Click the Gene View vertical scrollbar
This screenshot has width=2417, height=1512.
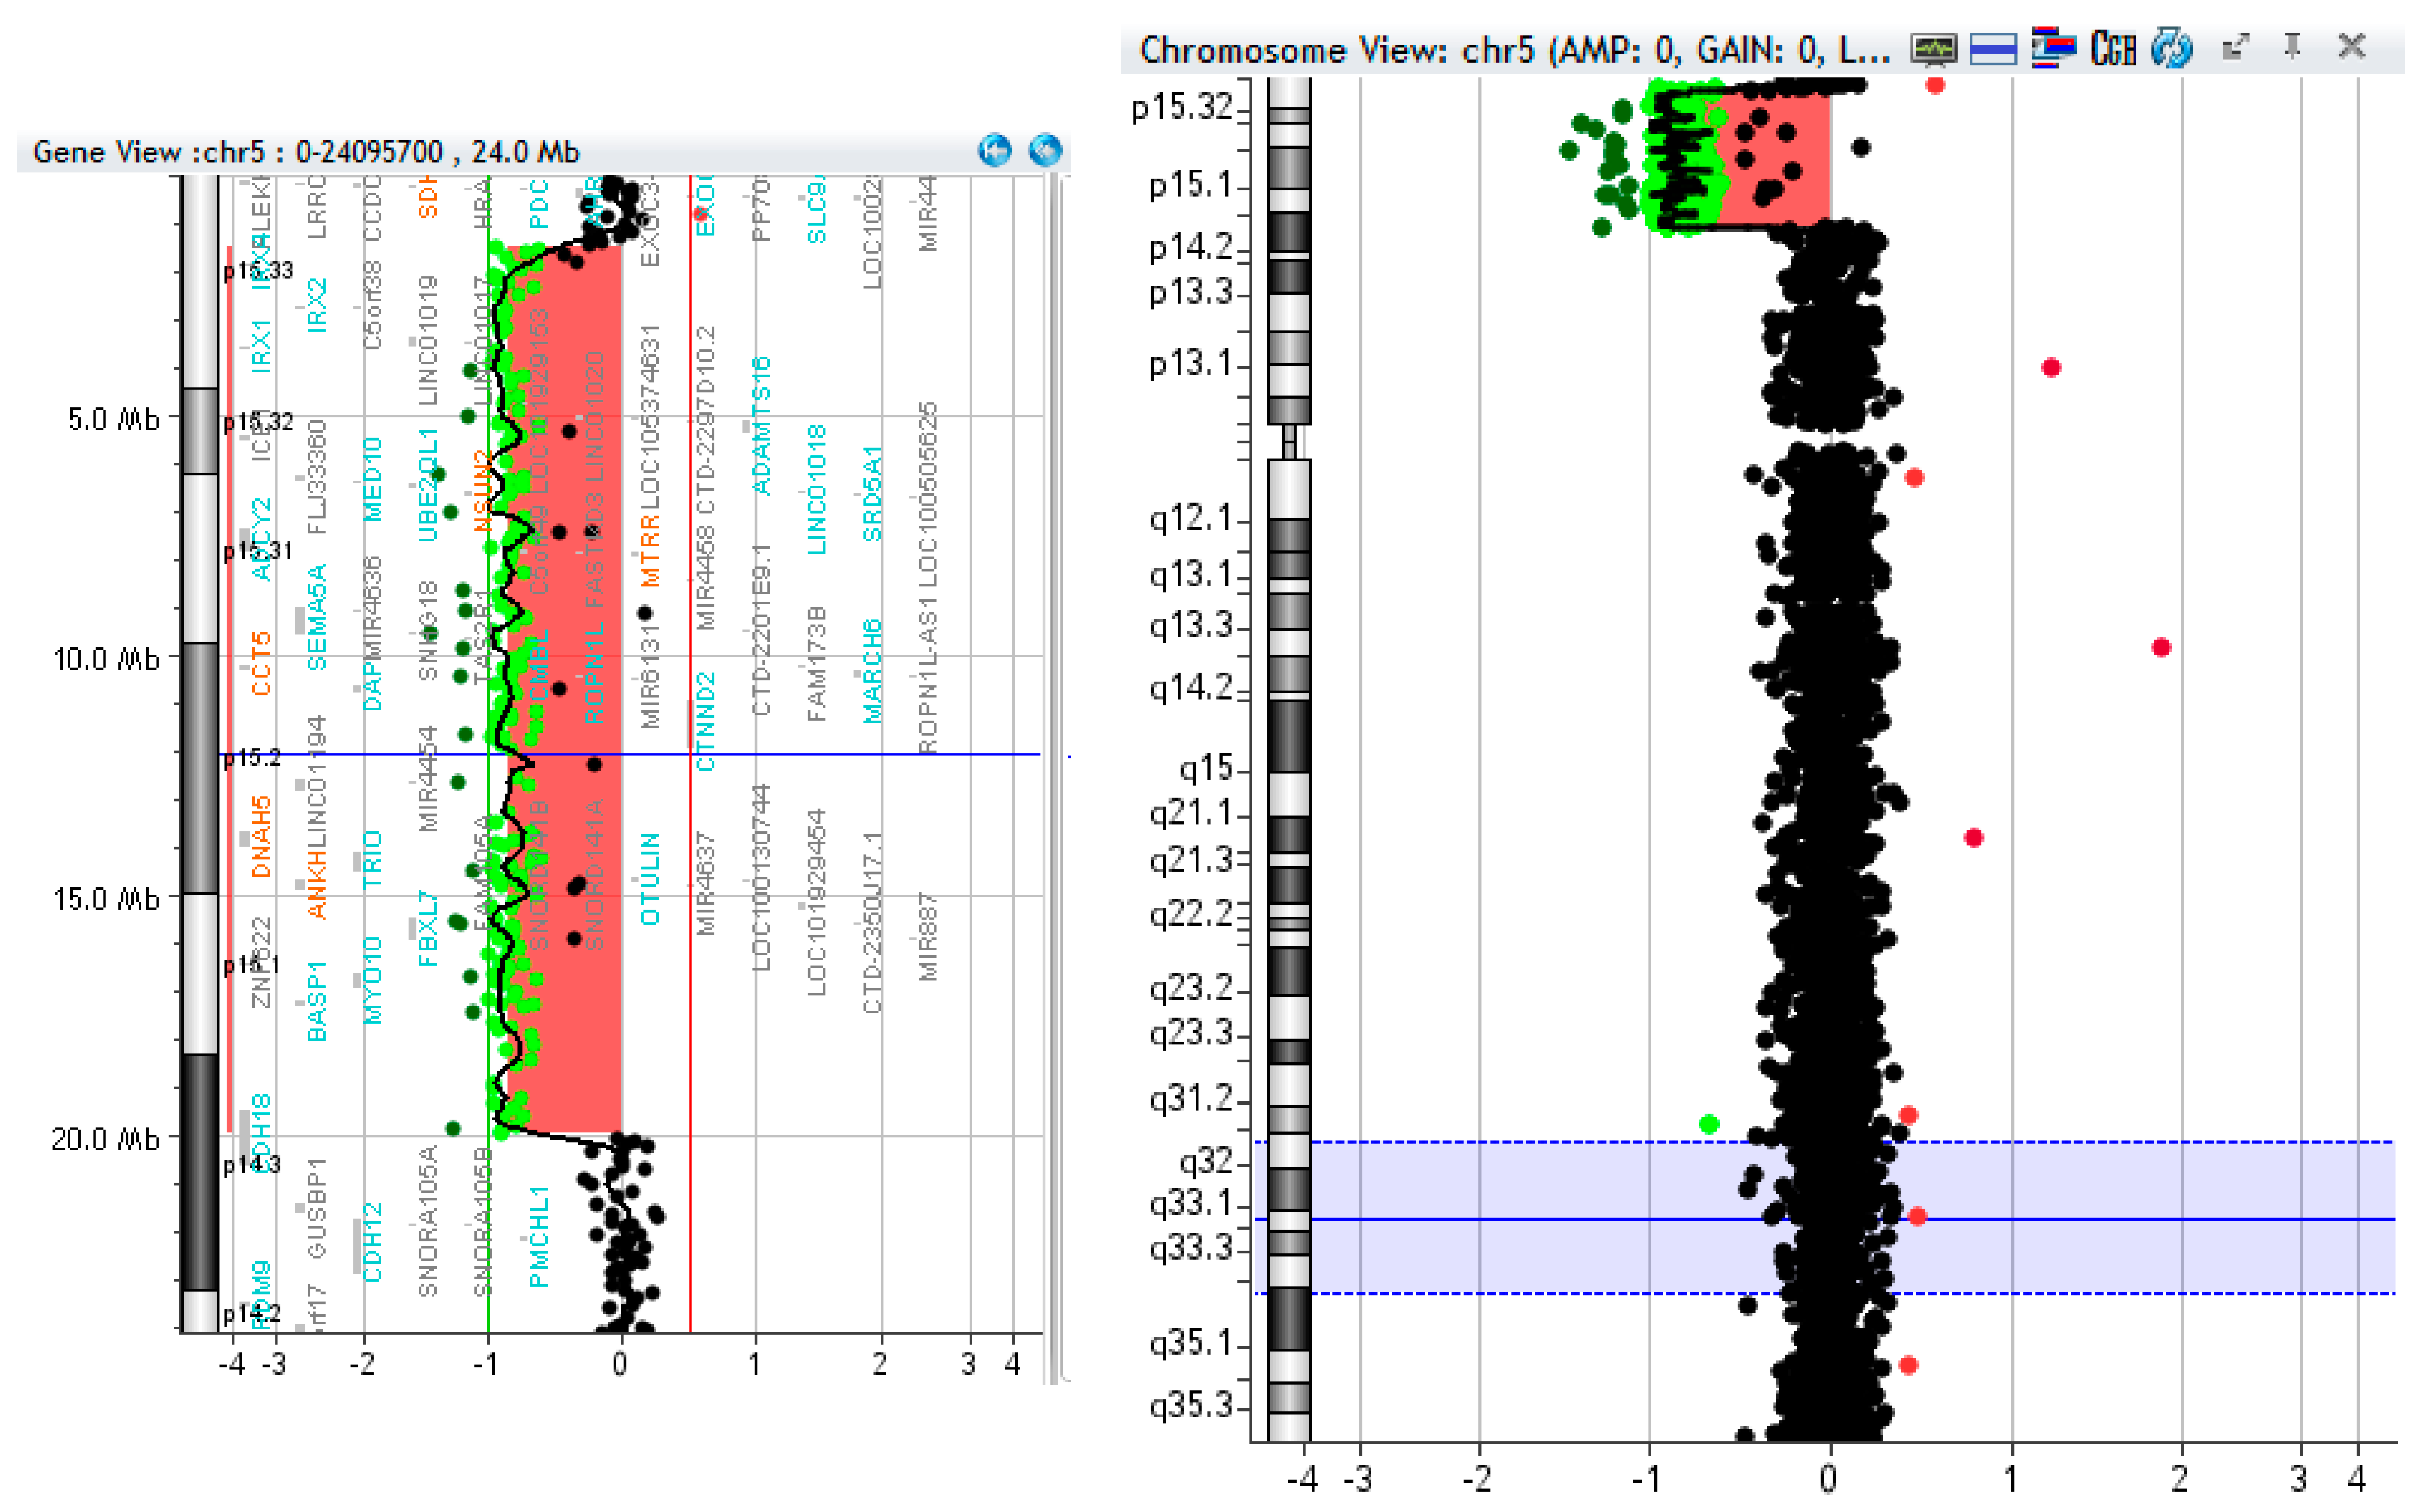[x=1053, y=780]
